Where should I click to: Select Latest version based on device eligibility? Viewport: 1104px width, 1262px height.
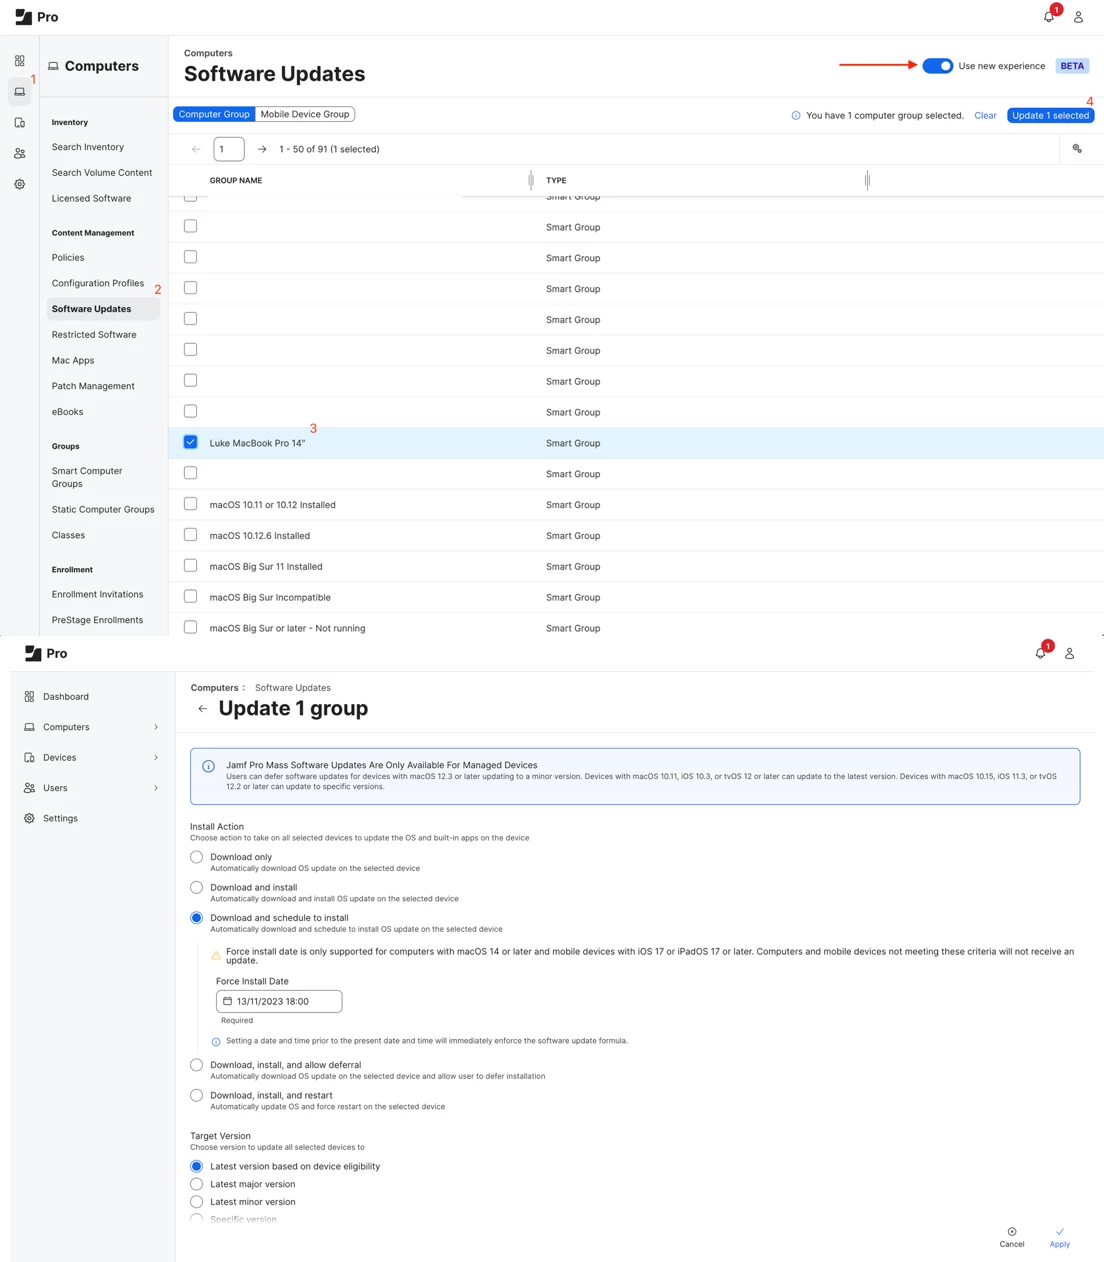coord(196,1167)
